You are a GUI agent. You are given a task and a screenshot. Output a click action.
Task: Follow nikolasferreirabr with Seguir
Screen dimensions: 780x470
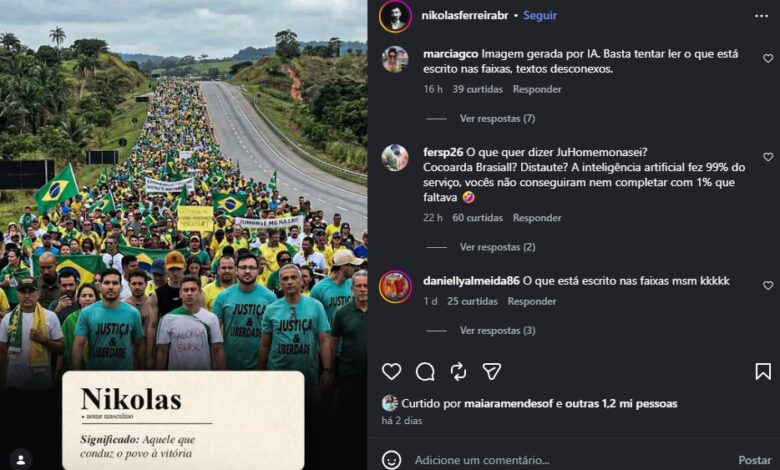click(x=540, y=15)
